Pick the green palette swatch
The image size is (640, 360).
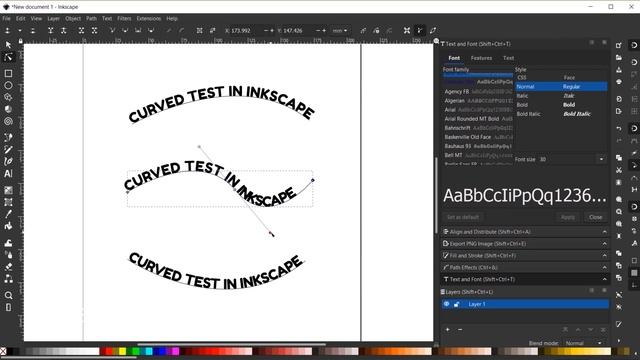point(136,351)
